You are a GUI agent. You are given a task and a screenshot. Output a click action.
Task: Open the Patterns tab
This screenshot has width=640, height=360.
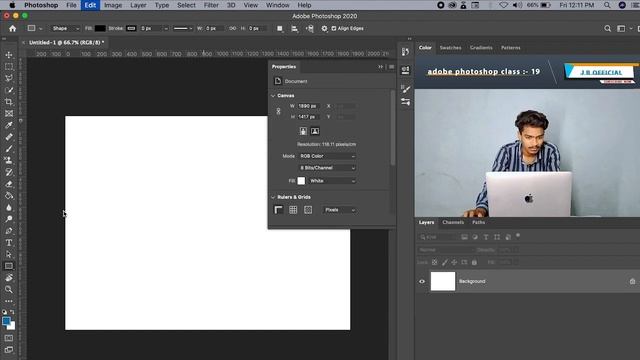[x=511, y=48]
